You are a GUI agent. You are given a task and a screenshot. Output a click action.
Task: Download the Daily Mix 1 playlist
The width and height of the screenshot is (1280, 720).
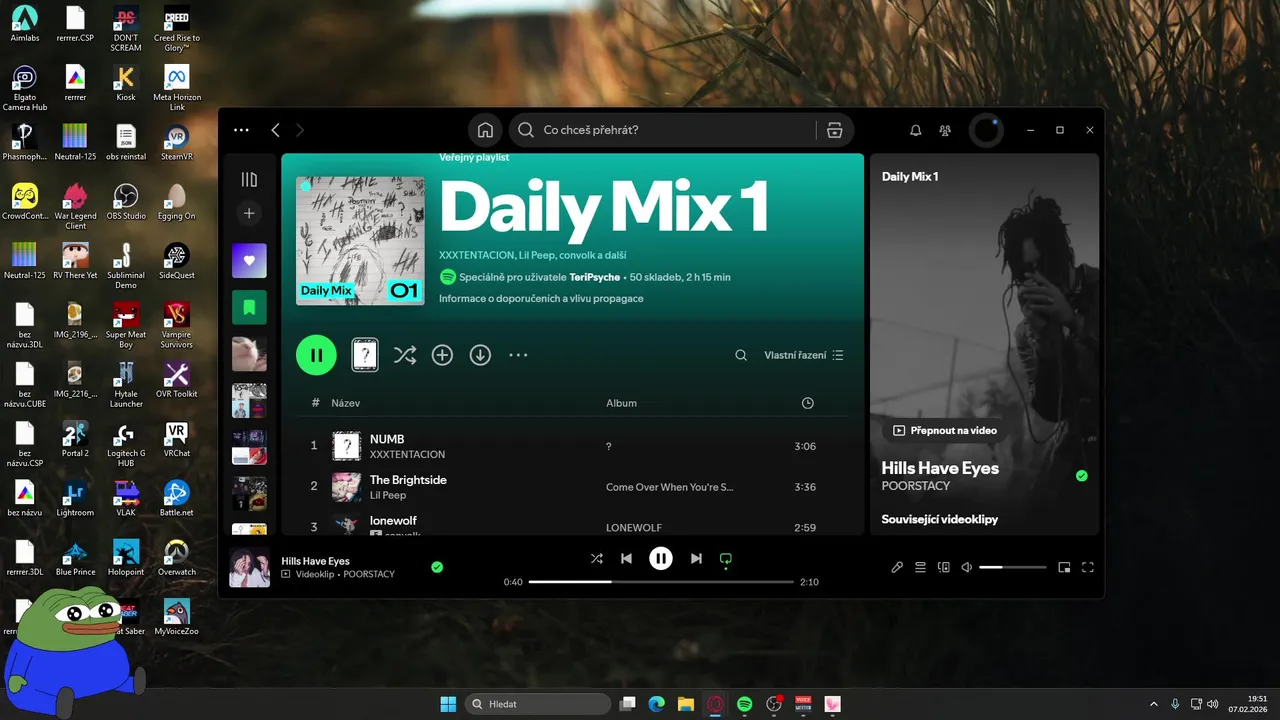click(480, 355)
